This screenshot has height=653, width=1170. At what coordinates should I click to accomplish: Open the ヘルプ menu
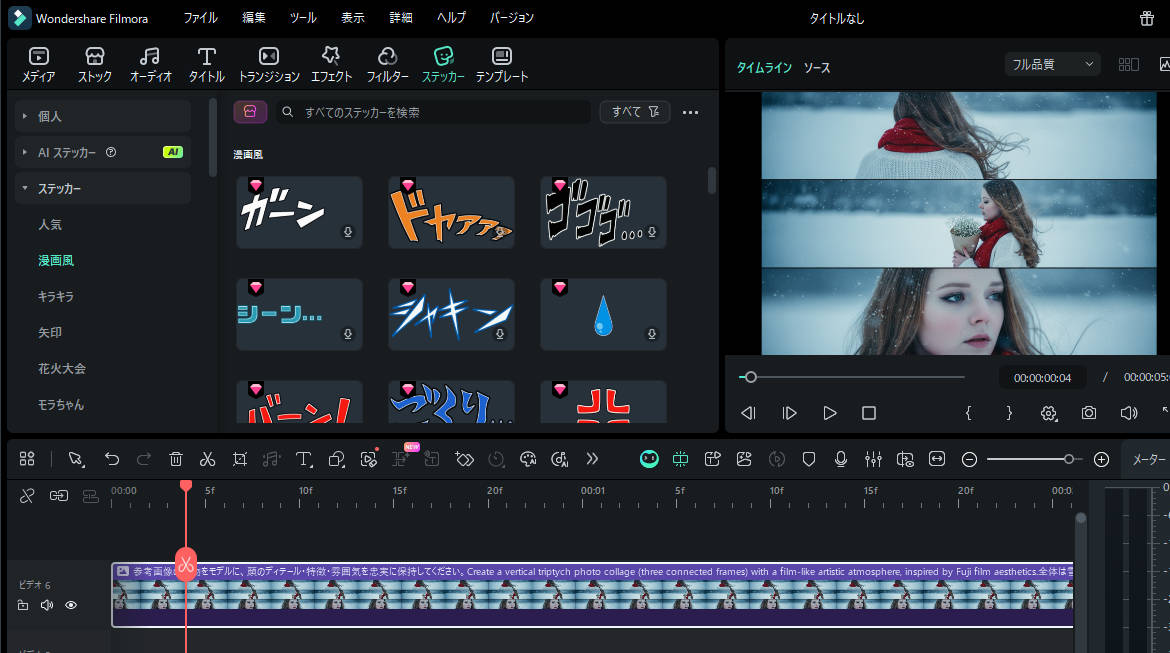pyautogui.click(x=451, y=17)
